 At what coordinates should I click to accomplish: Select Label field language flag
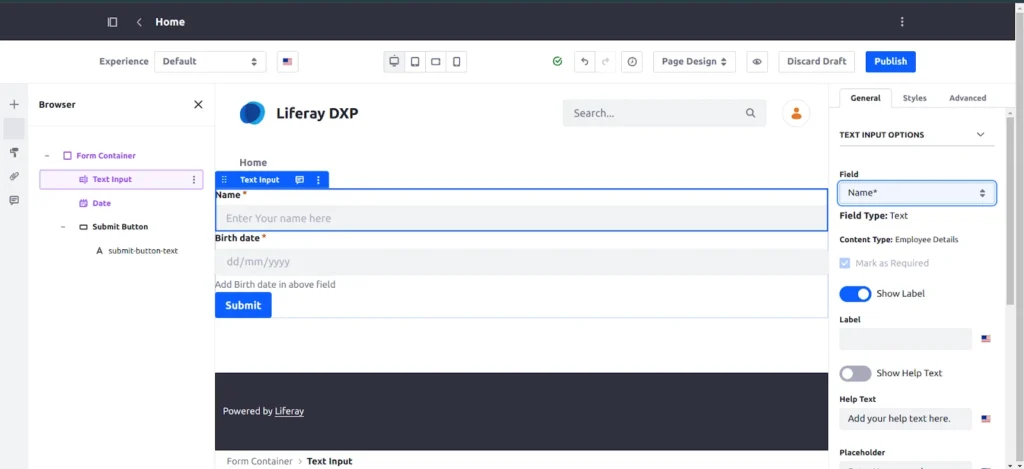click(x=985, y=339)
